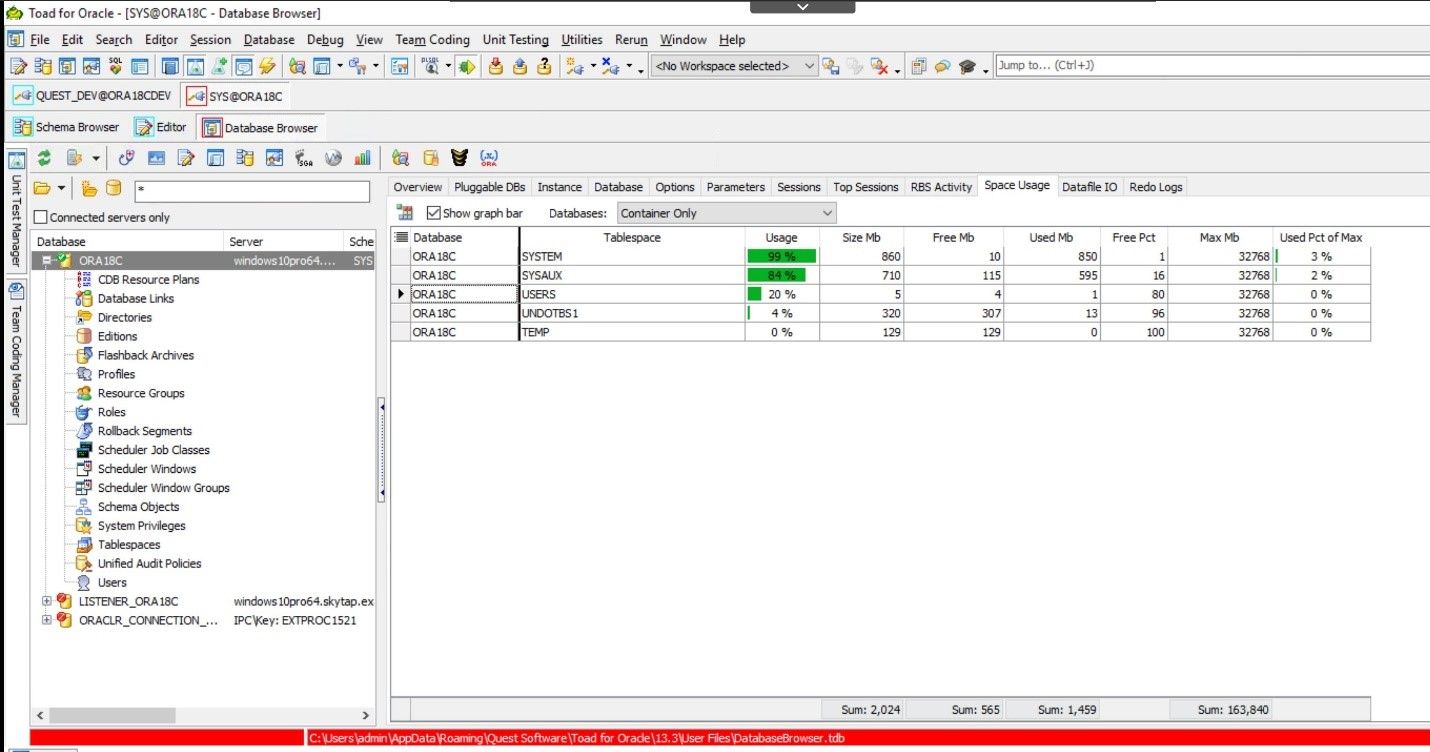Viewport: 1430px width, 752px height.
Task: Collapse the ORA18C database tree node
Action: click(x=46, y=261)
